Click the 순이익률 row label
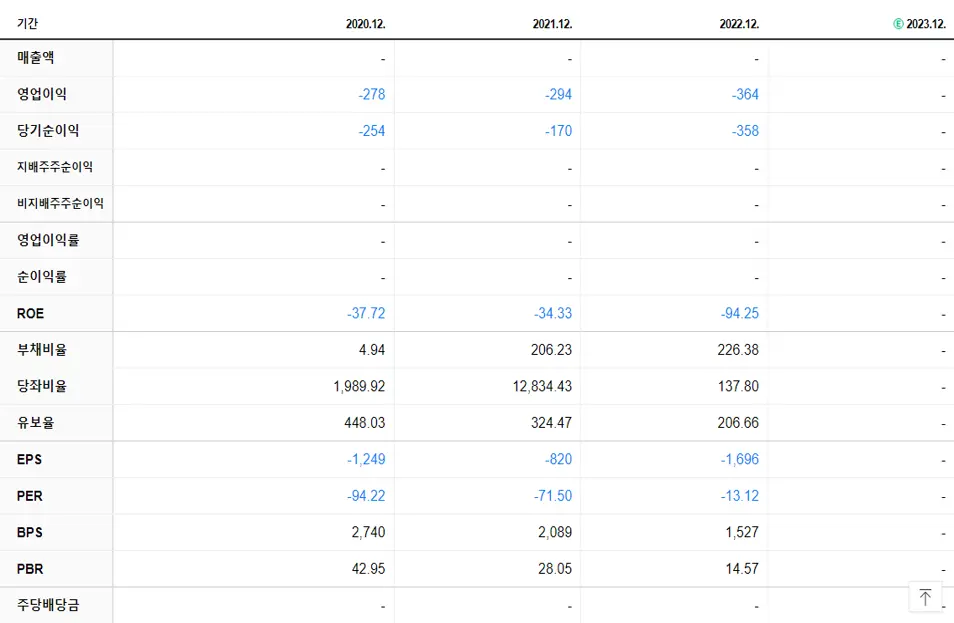 [x=42, y=276]
